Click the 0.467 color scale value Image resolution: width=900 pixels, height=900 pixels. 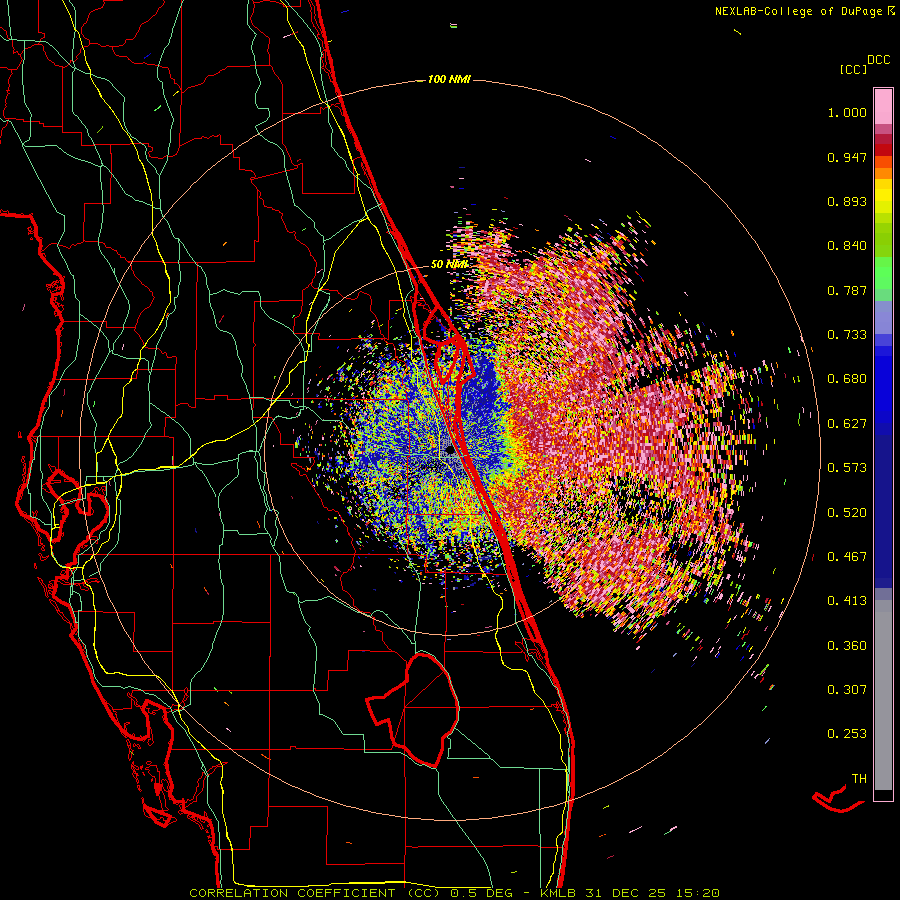[x=847, y=557]
